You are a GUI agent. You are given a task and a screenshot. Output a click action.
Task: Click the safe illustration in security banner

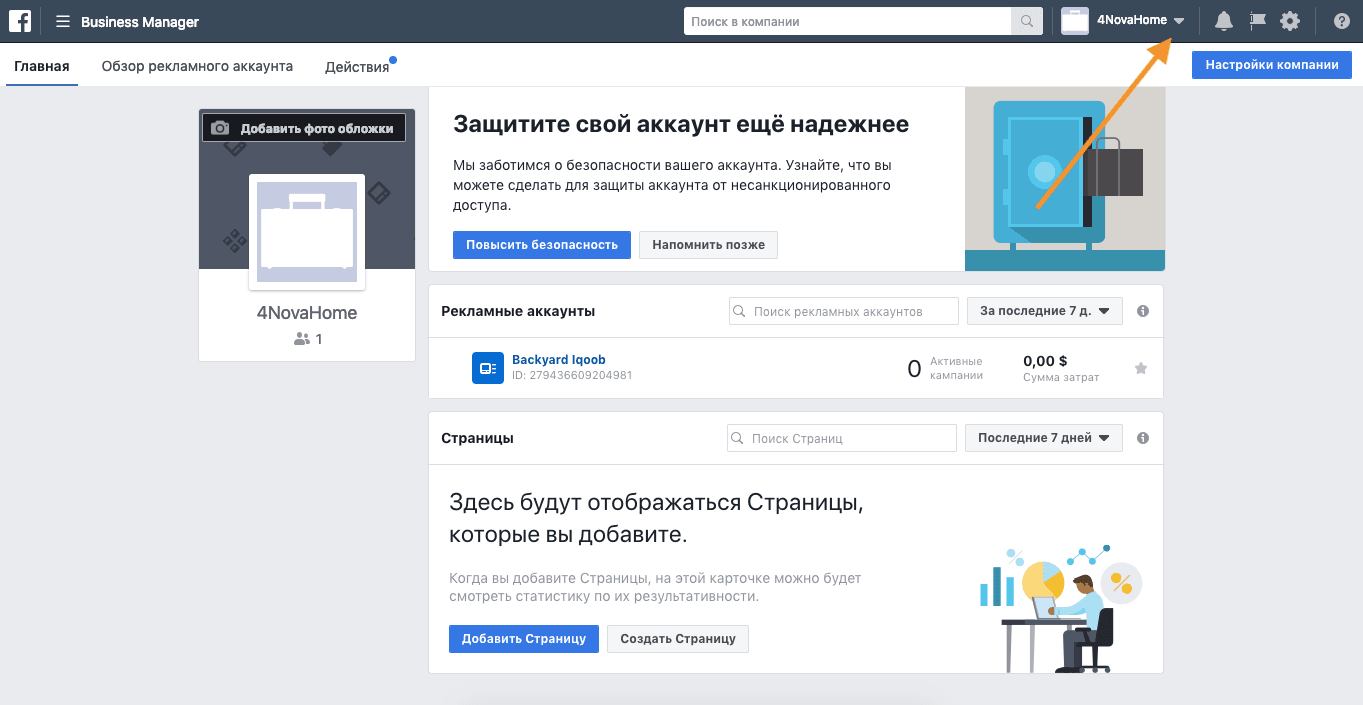pyautogui.click(x=1065, y=179)
